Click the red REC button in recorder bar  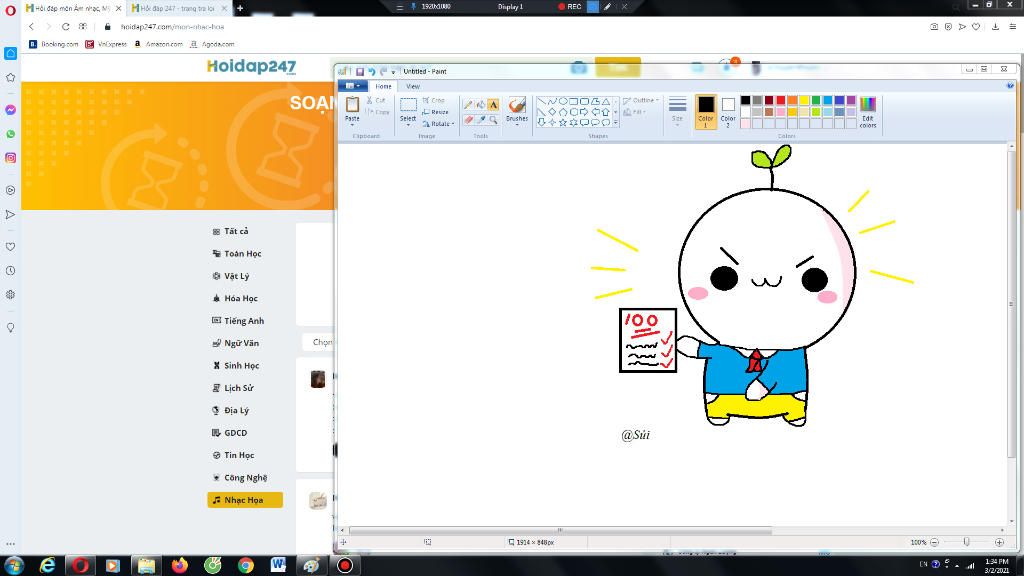[x=569, y=7]
